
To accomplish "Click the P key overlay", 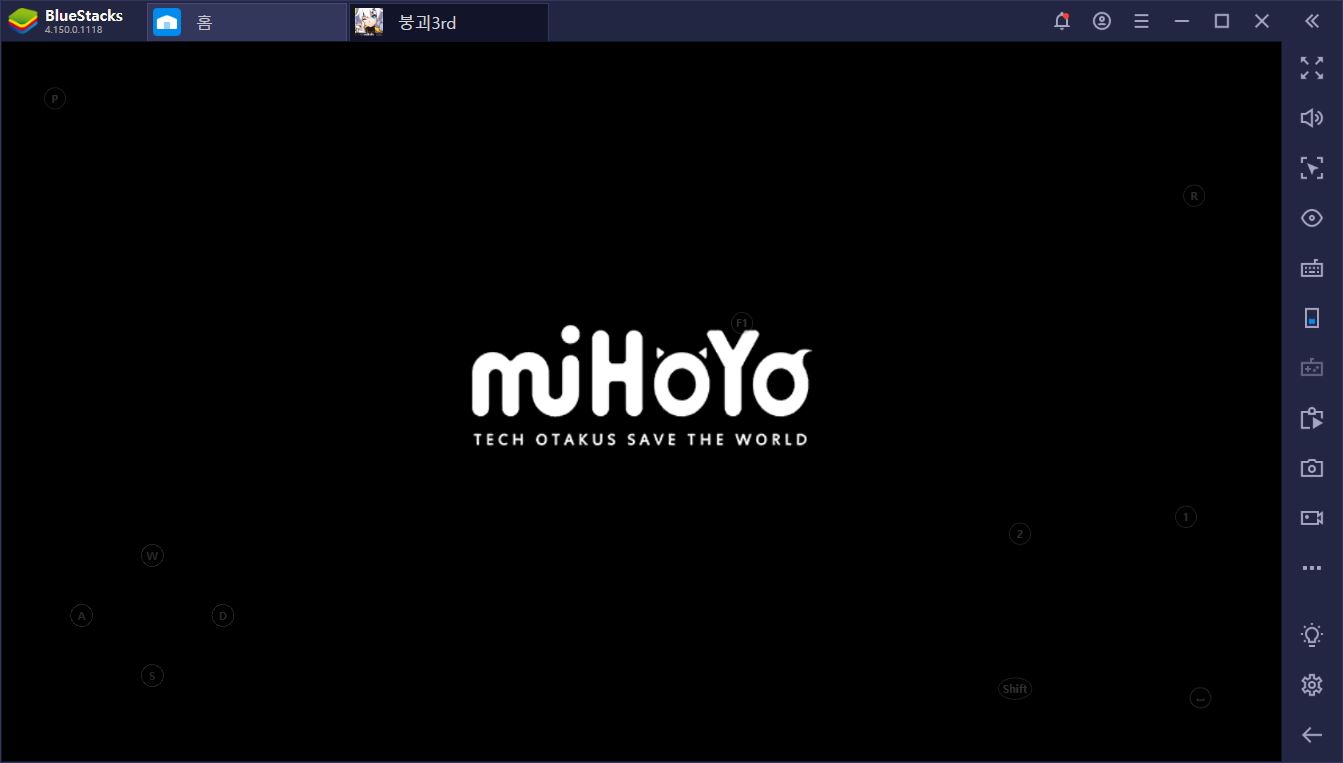I will 55,98.
